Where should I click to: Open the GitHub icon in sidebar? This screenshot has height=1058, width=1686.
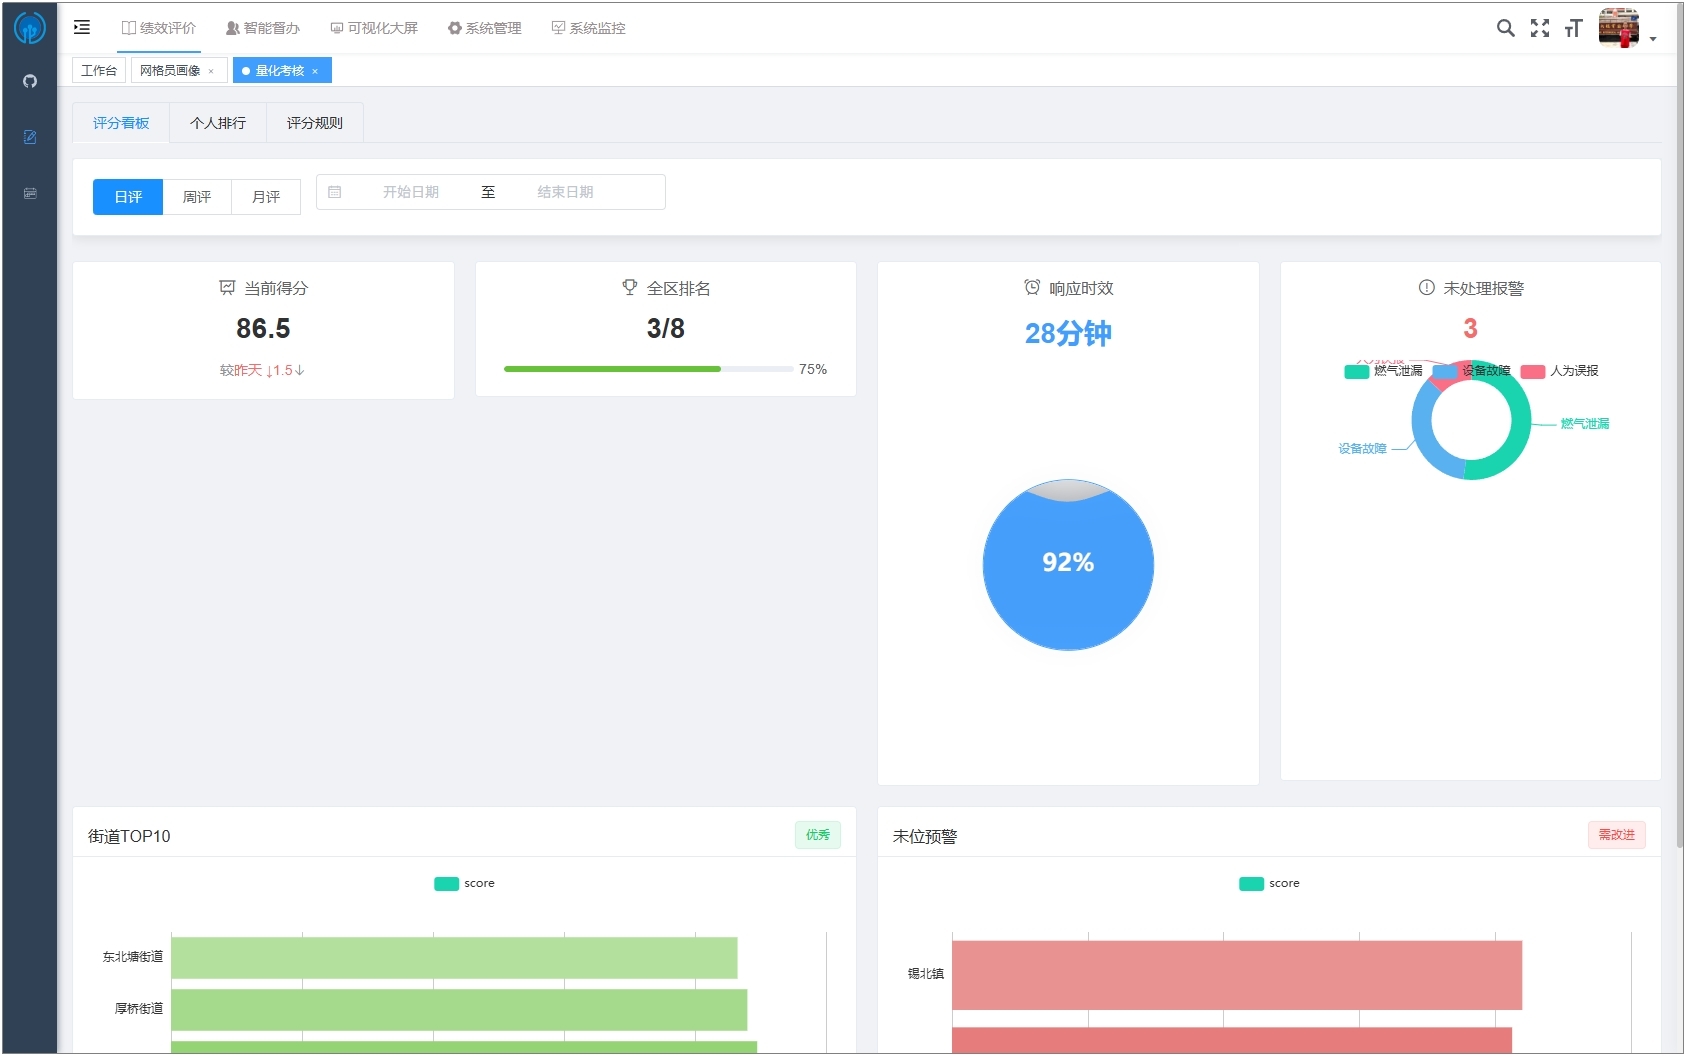[x=30, y=81]
